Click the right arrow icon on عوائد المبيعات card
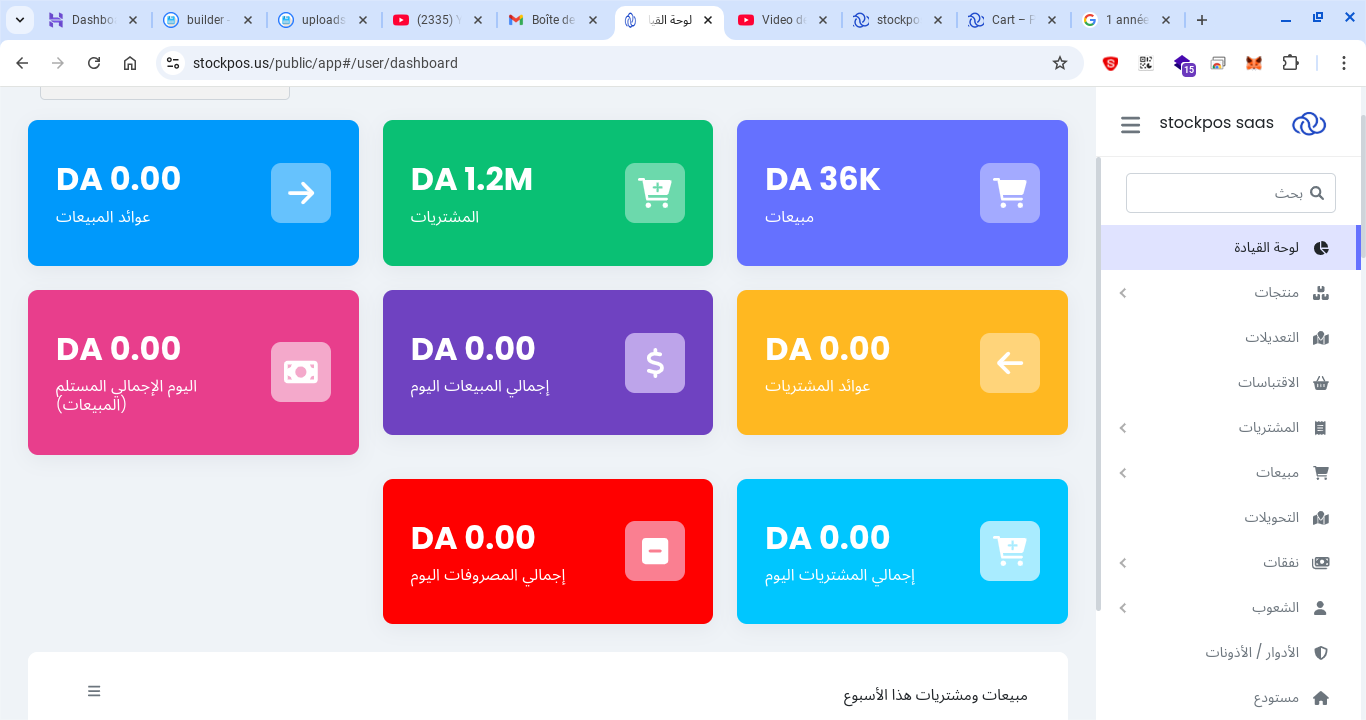Viewport: 1366px width, 720px height. coord(301,193)
